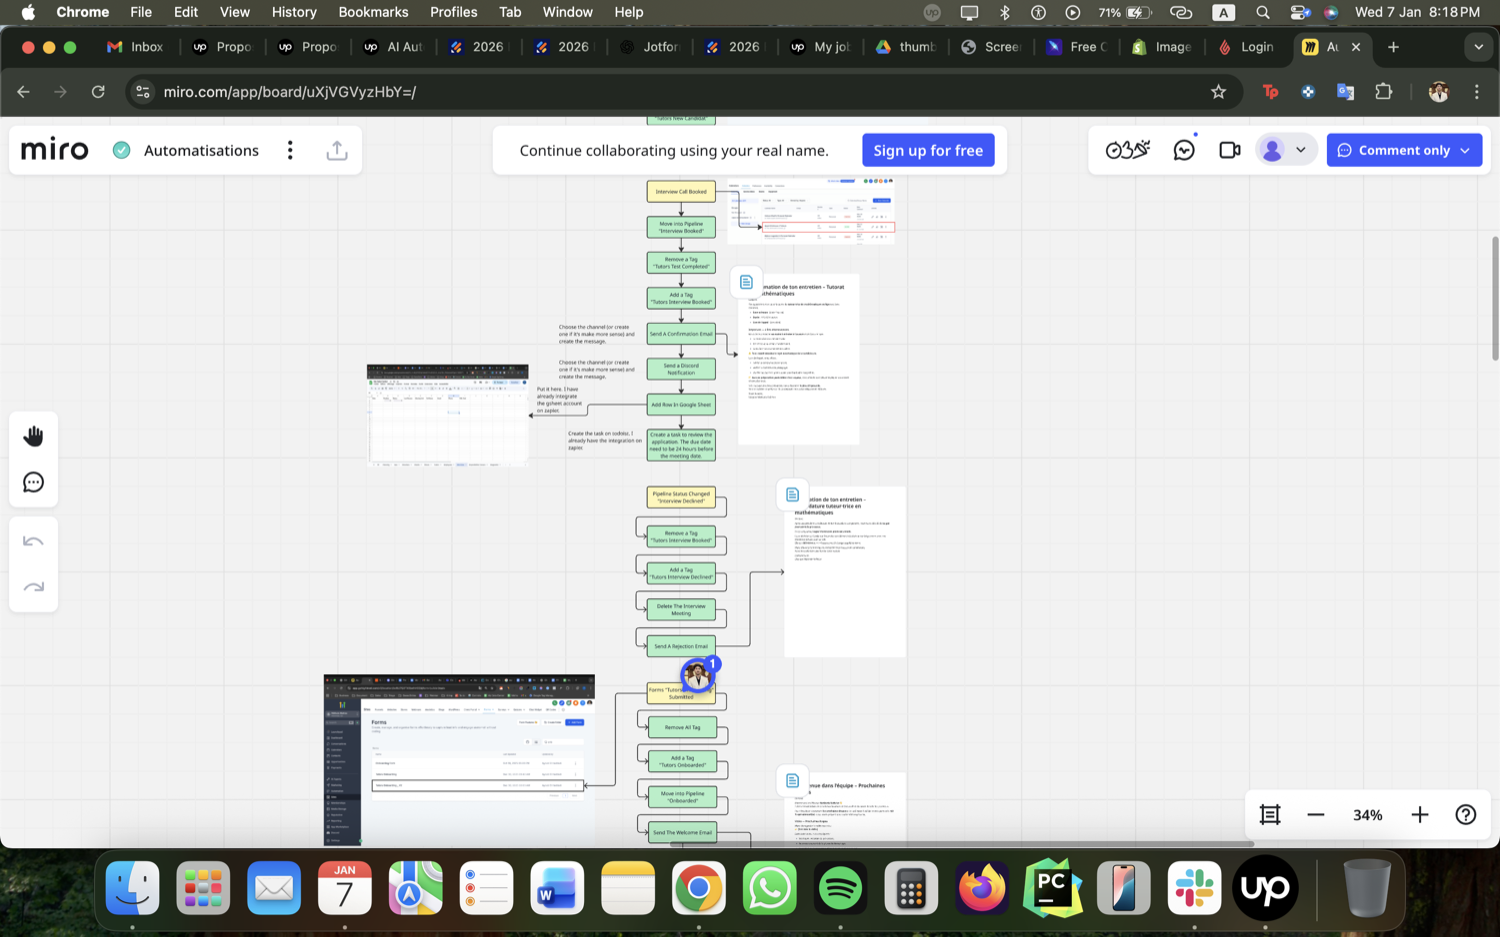Viewport: 1500px width, 937px height.
Task: Select the "Send A Confirmation Email" node
Action: [681, 334]
